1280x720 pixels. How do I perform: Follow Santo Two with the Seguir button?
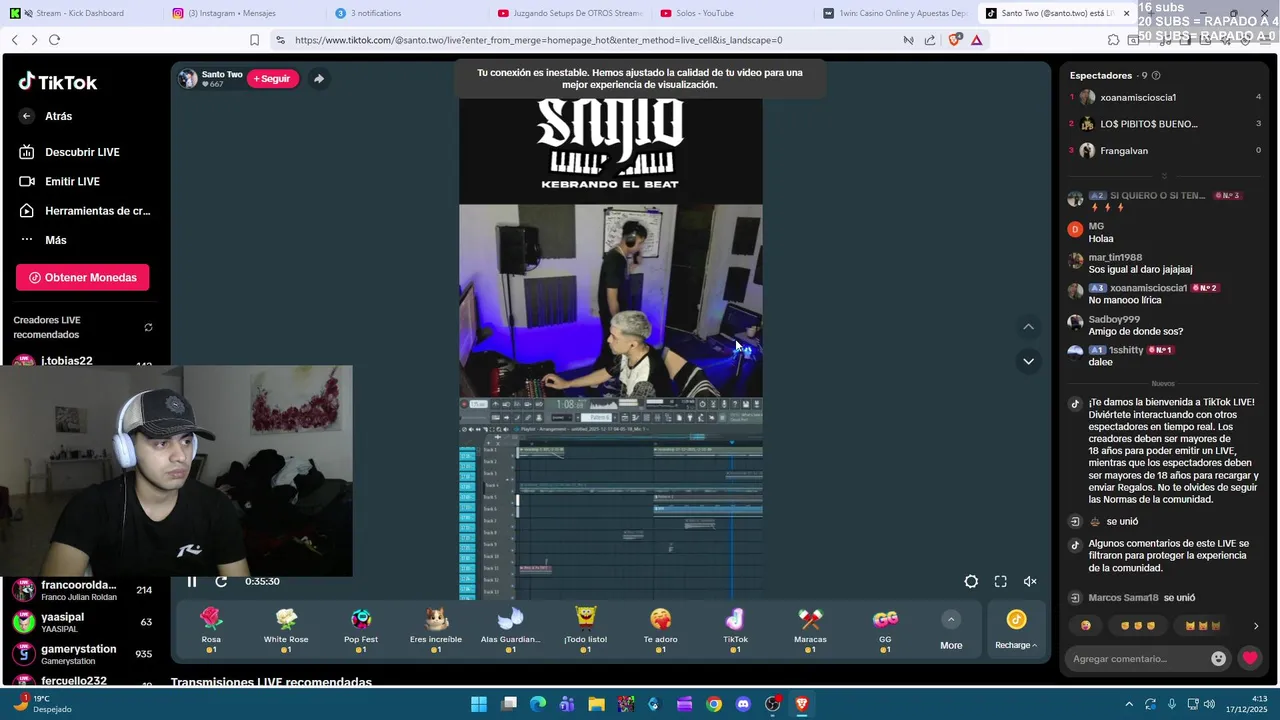click(272, 79)
